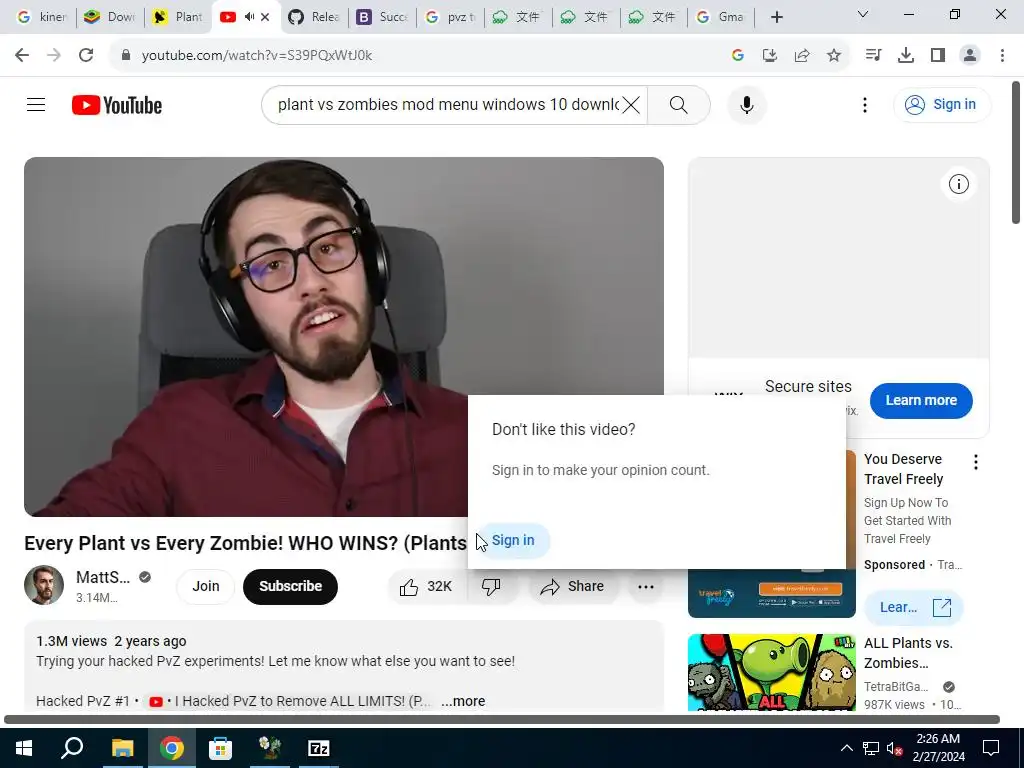The height and width of the screenshot is (768, 1024).
Task: Mute the YouTube tab audio icon
Action: coord(249,17)
